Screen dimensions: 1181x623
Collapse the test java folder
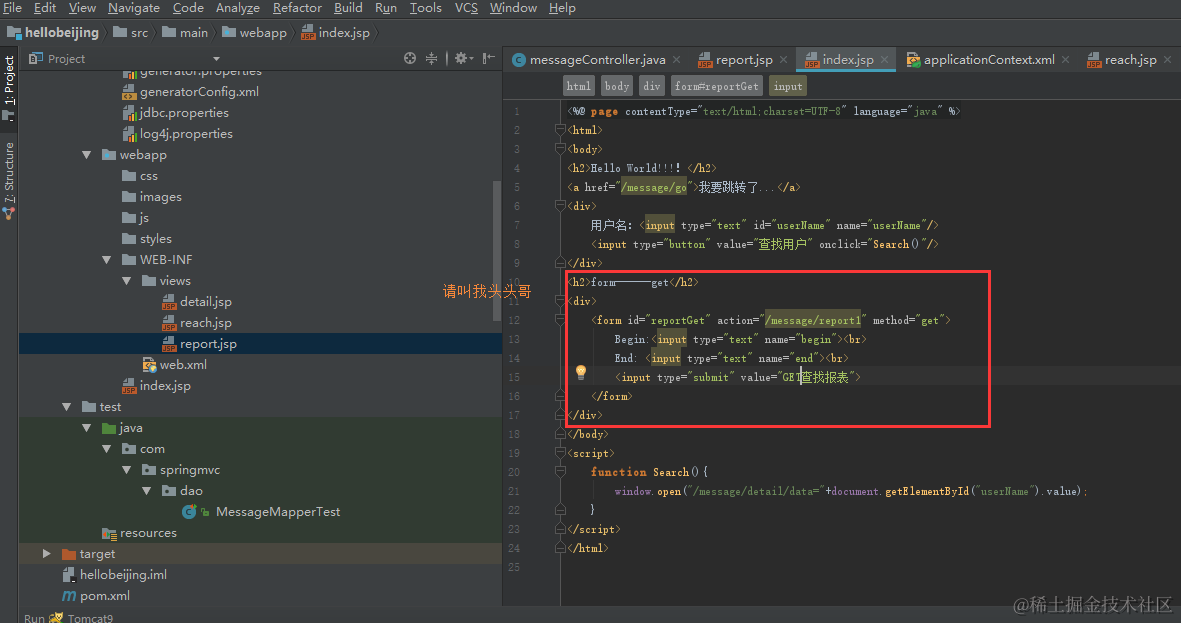(x=87, y=427)
